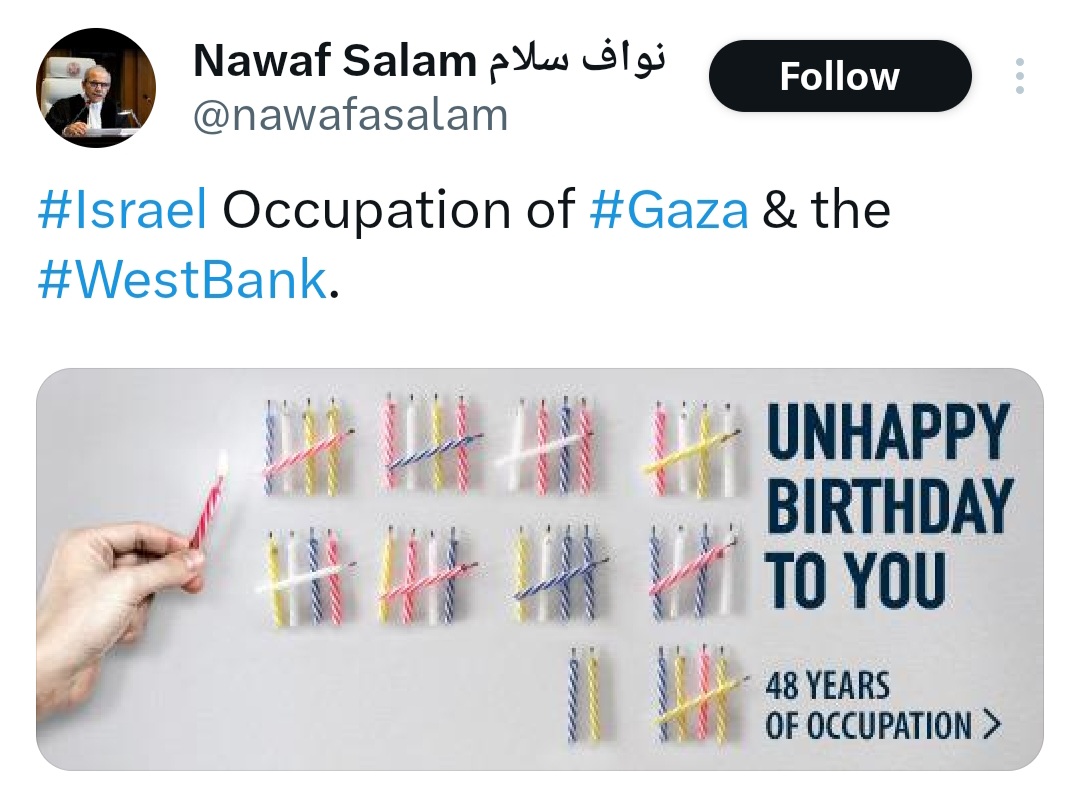The height and width of the screenshot is (810, 1080).
Task: Click the "48 YEARS" caption text
Action: point(827,688)
